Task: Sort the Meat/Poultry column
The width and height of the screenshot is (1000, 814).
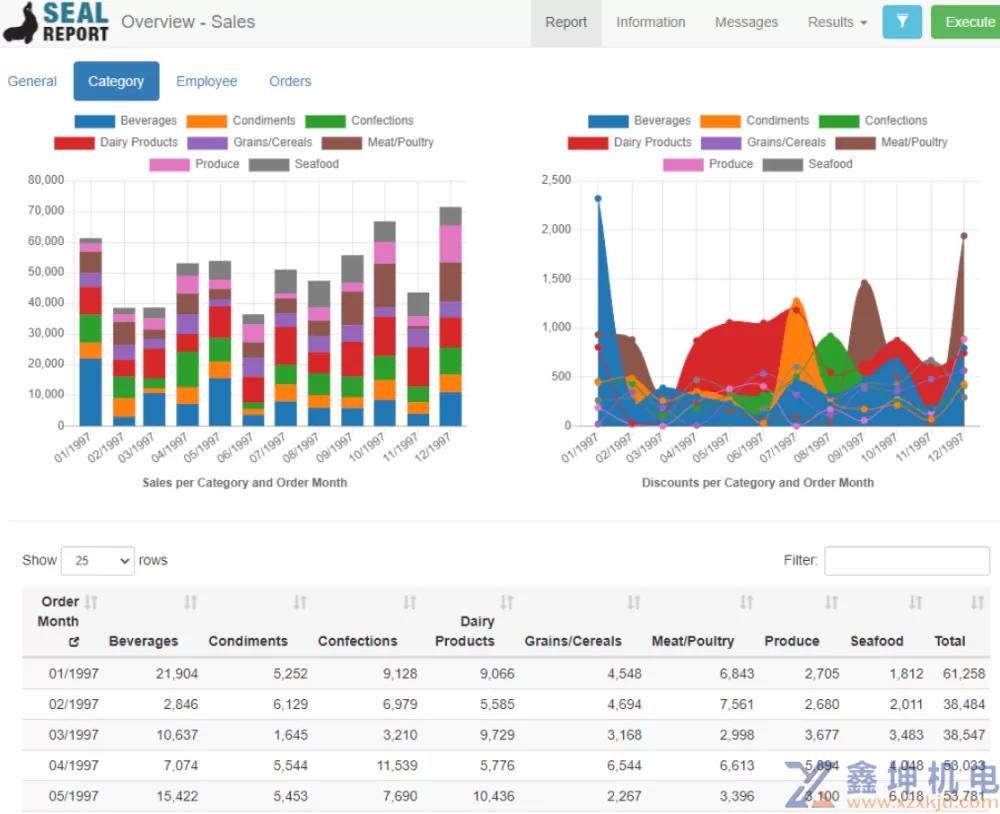Action: click(746, 602)
